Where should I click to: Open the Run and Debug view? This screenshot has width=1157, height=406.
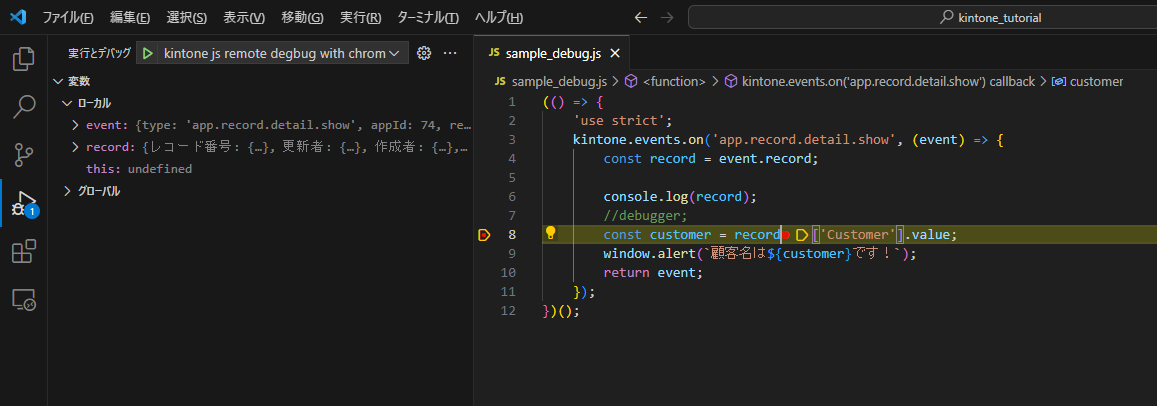[23, 203]
